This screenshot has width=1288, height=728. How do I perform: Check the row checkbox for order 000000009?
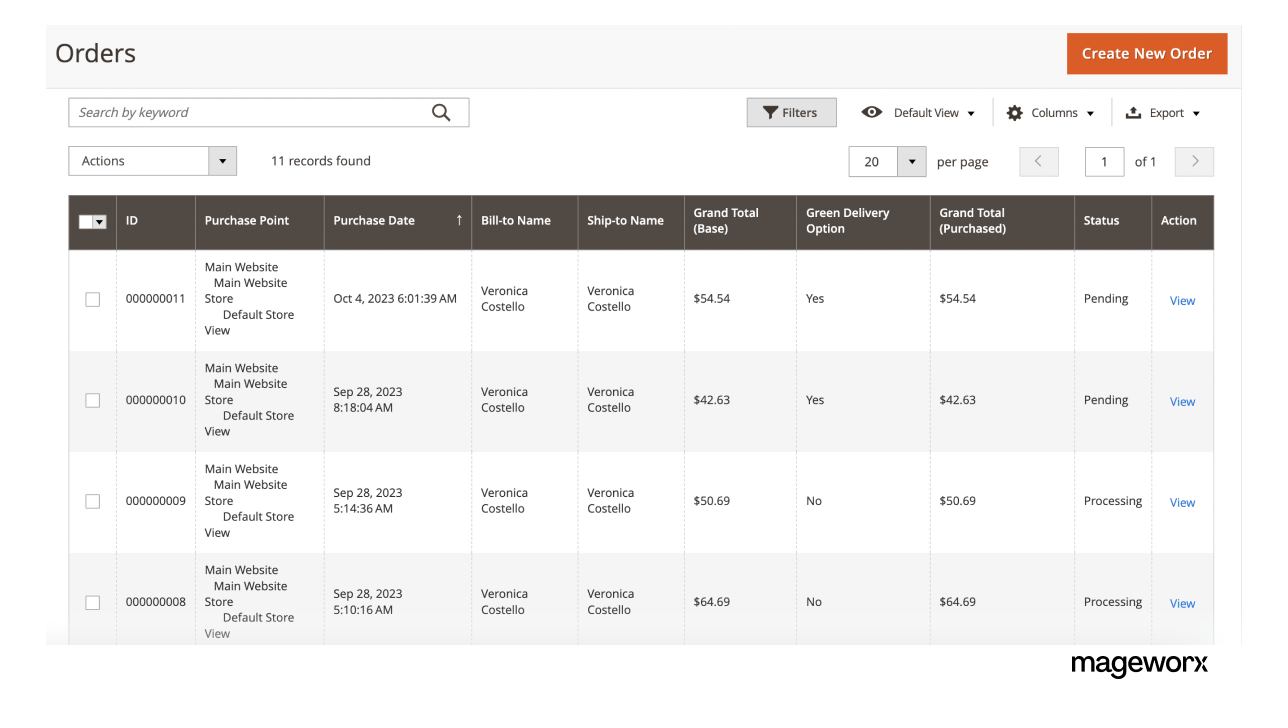point(92,501)
